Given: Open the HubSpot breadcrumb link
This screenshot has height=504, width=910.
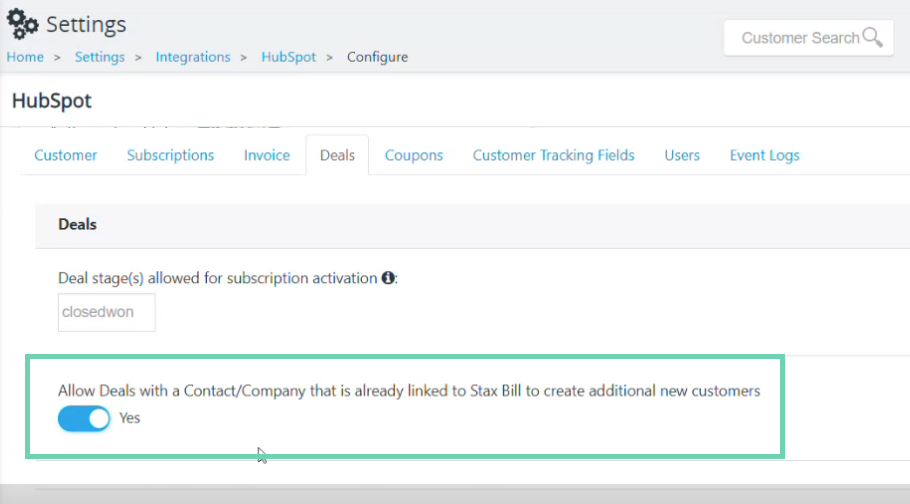Looking at the screenshot, I should (288, 57).
